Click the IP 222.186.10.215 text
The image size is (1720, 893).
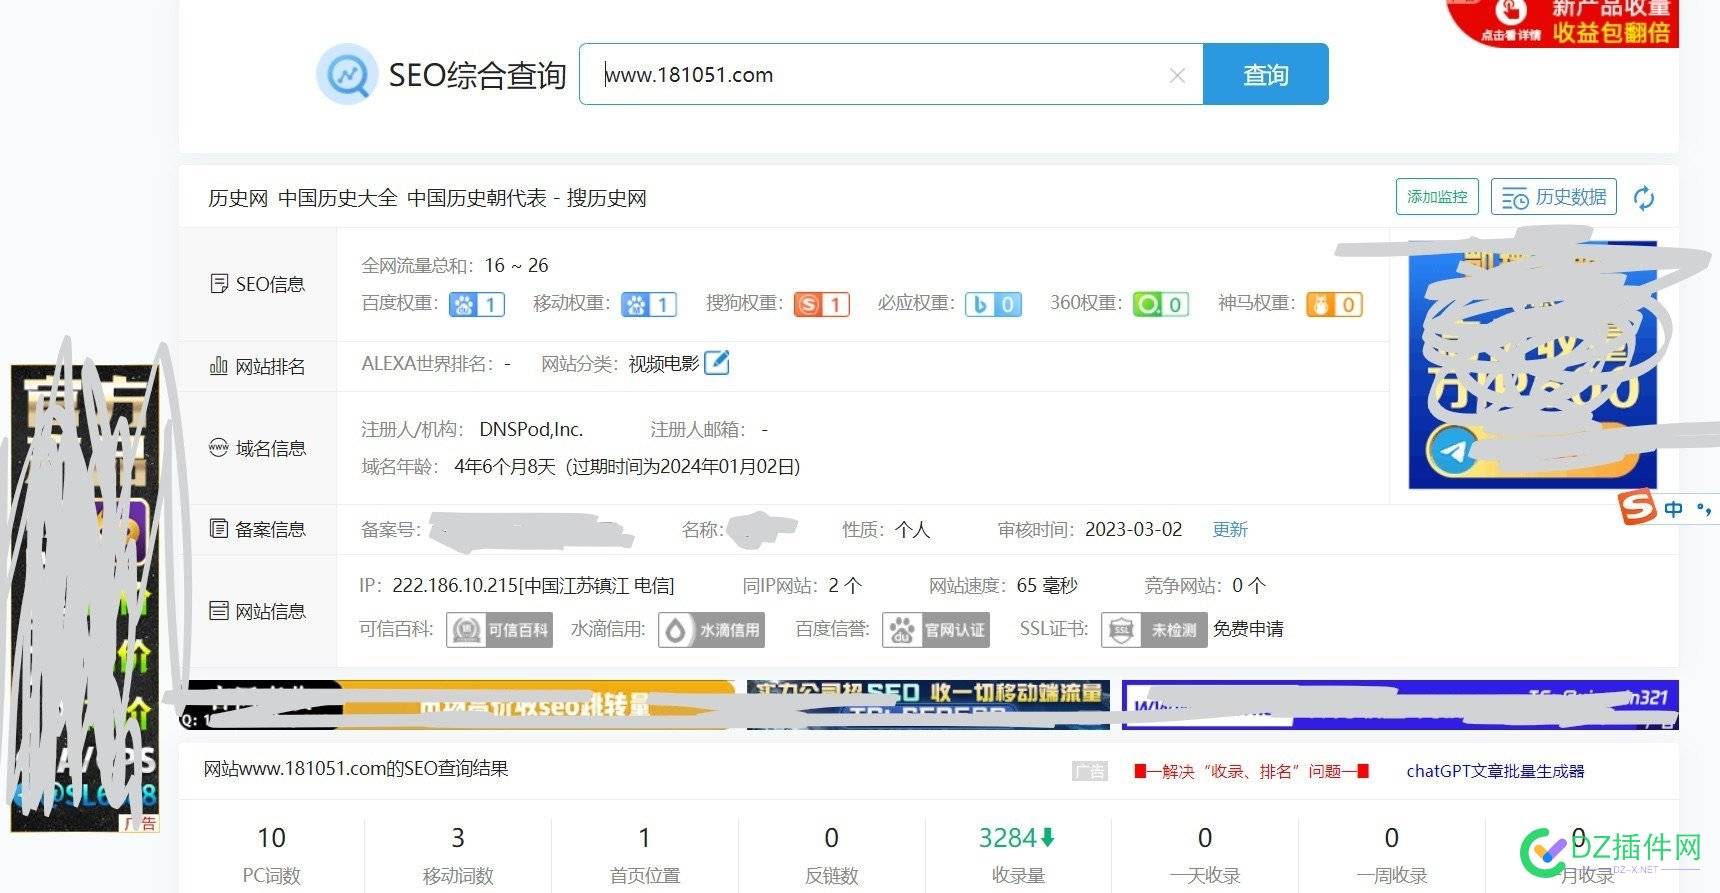click(533, 586)
